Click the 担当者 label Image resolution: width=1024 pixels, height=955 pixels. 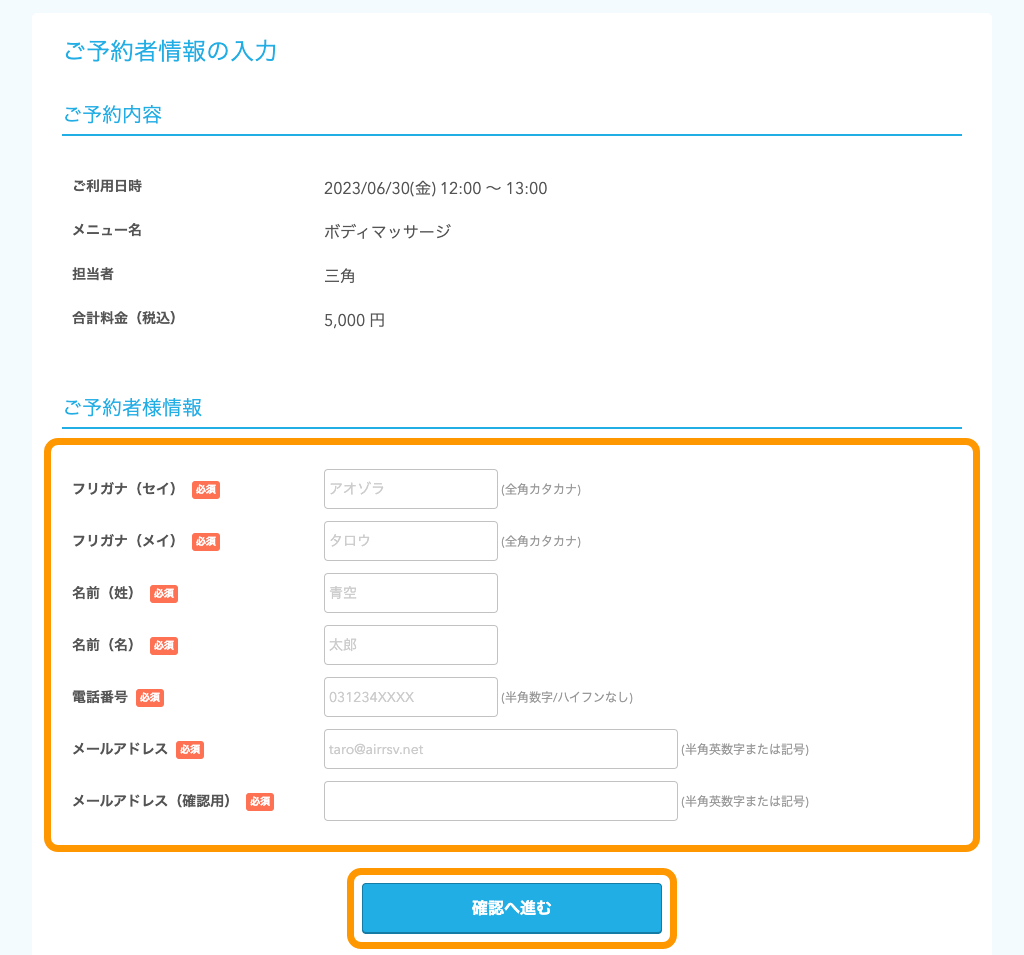pyautogui.click(x=93, y=274)
